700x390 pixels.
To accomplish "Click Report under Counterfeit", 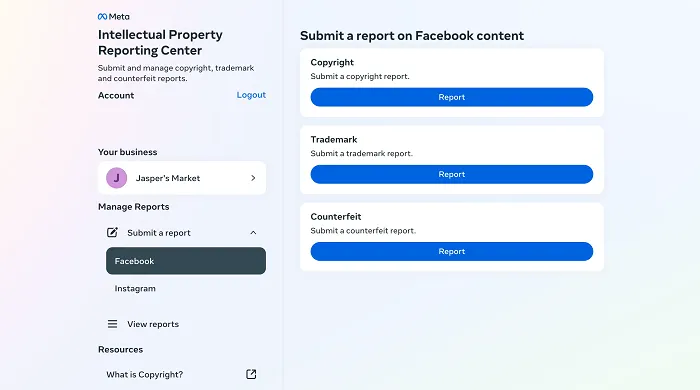I will pos(452,252).
